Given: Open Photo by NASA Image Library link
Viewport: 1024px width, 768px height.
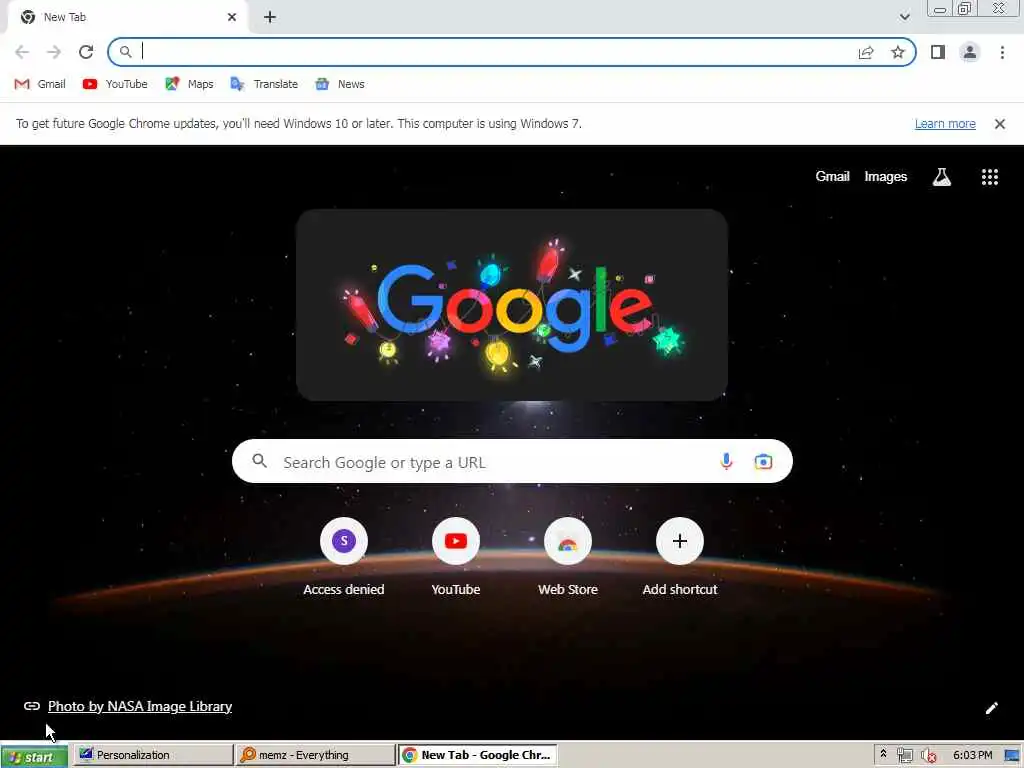Looking at the screenshot, I should click(140, 707).
